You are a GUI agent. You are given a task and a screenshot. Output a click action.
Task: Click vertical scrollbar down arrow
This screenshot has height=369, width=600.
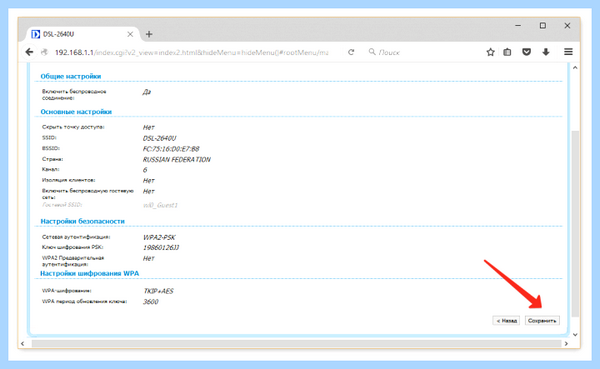(x=575, y=335)
